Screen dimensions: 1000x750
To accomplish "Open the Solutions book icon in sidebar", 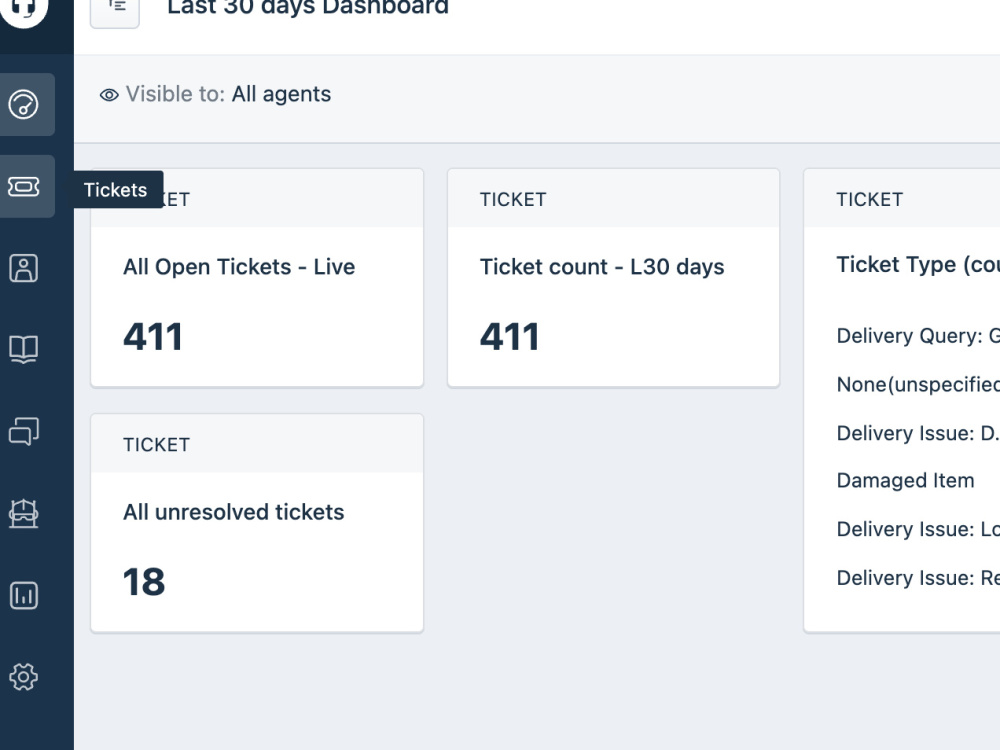I will click(24, 349).
